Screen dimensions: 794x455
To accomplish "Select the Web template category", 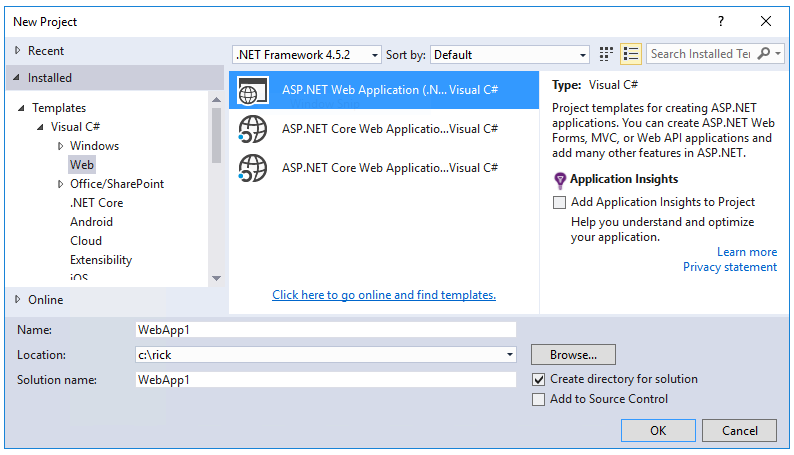I will pos(82,165).
